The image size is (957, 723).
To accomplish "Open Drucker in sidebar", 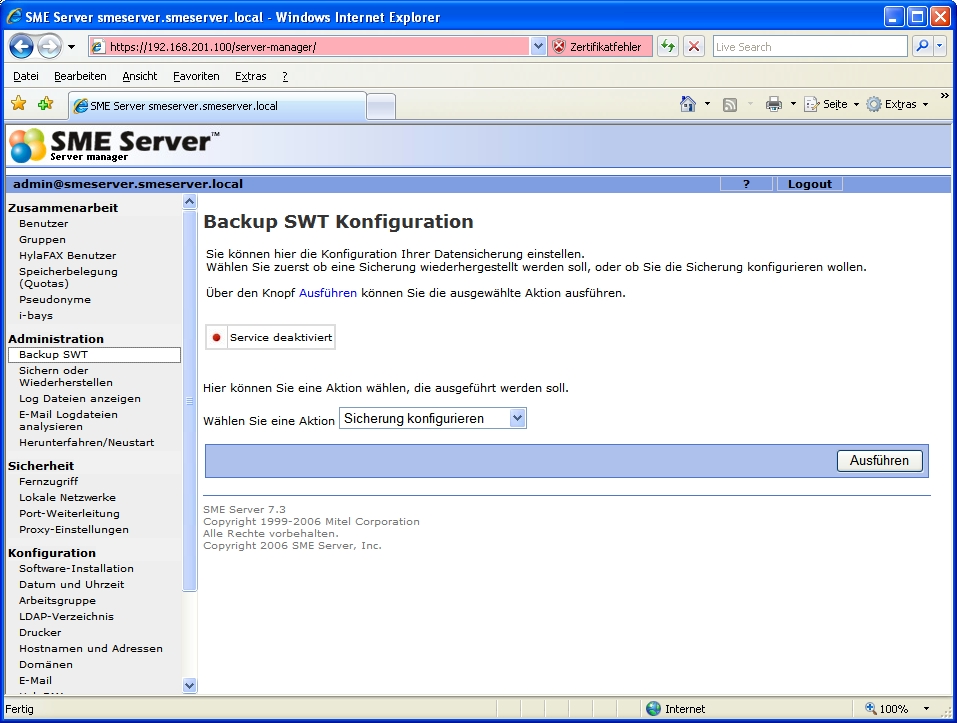I will (40, 632).
